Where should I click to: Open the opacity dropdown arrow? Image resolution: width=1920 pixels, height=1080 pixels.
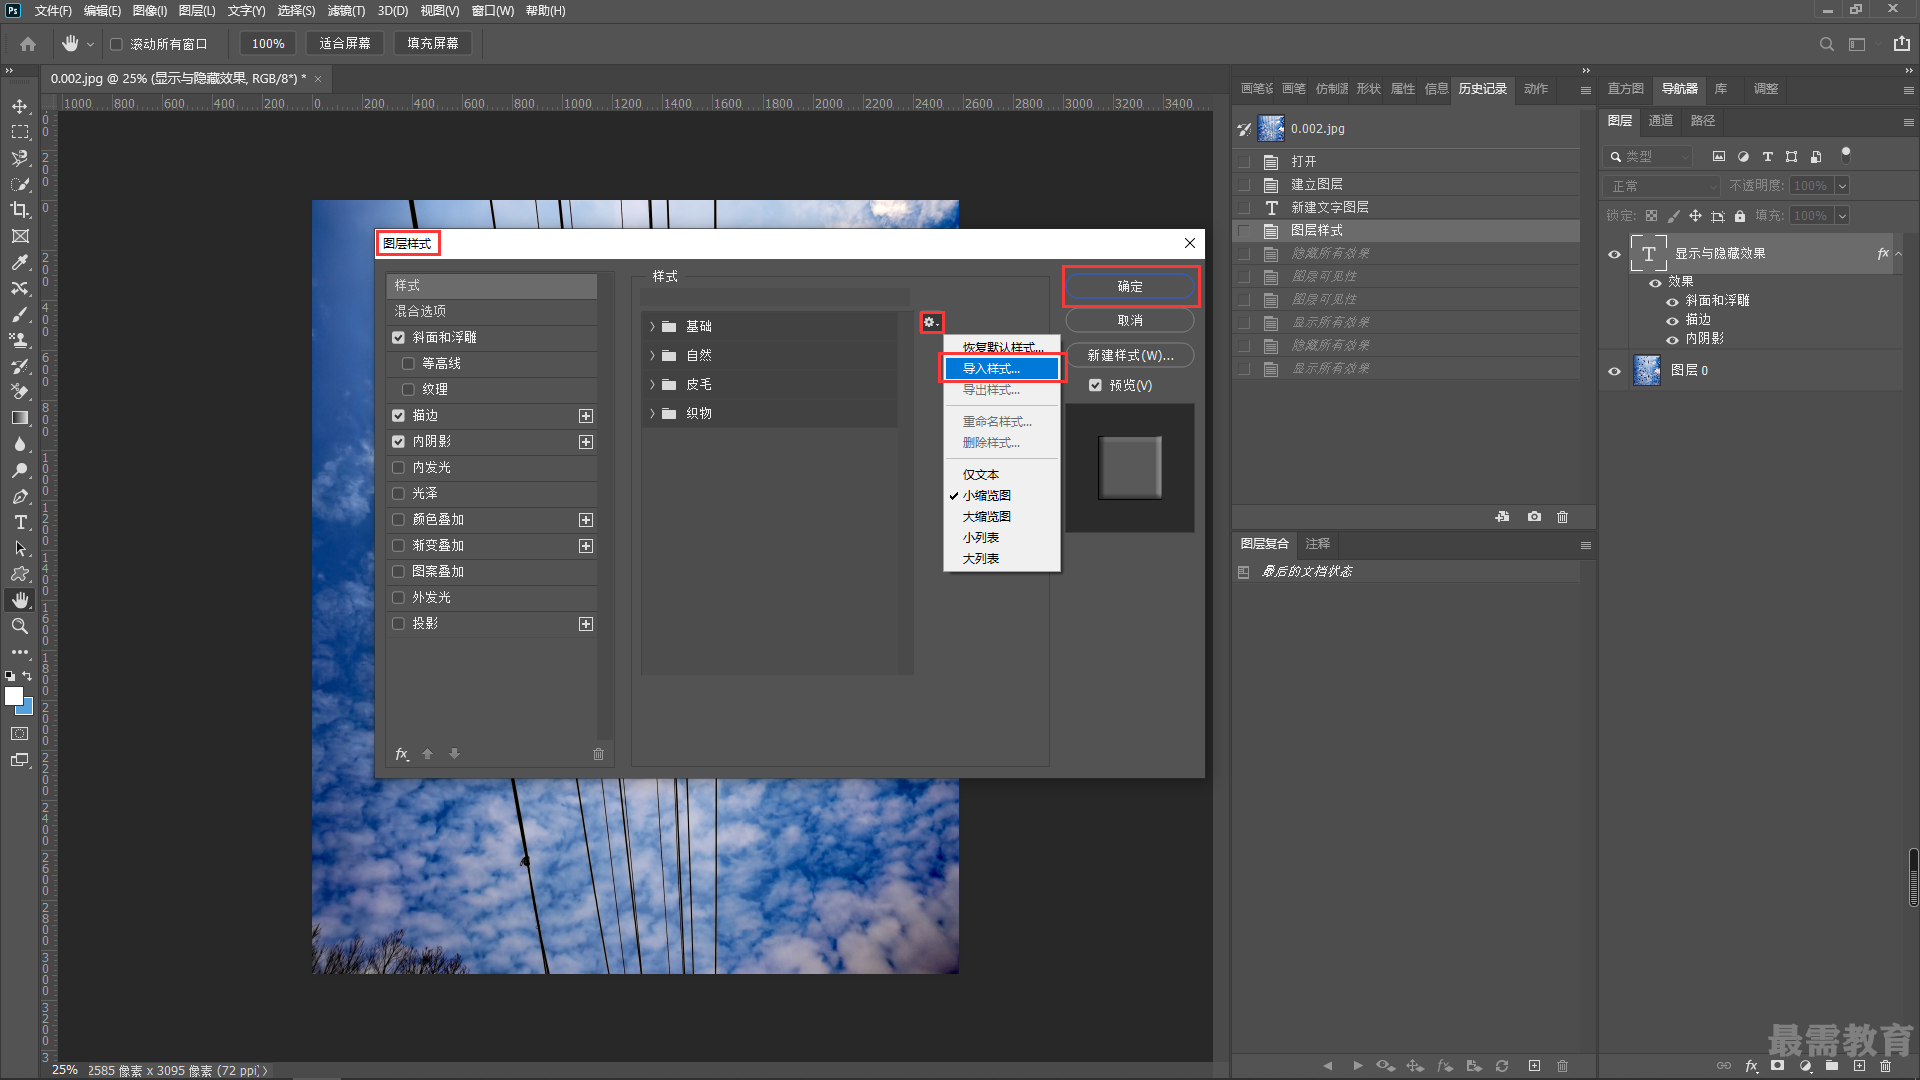coord(1842,186)
